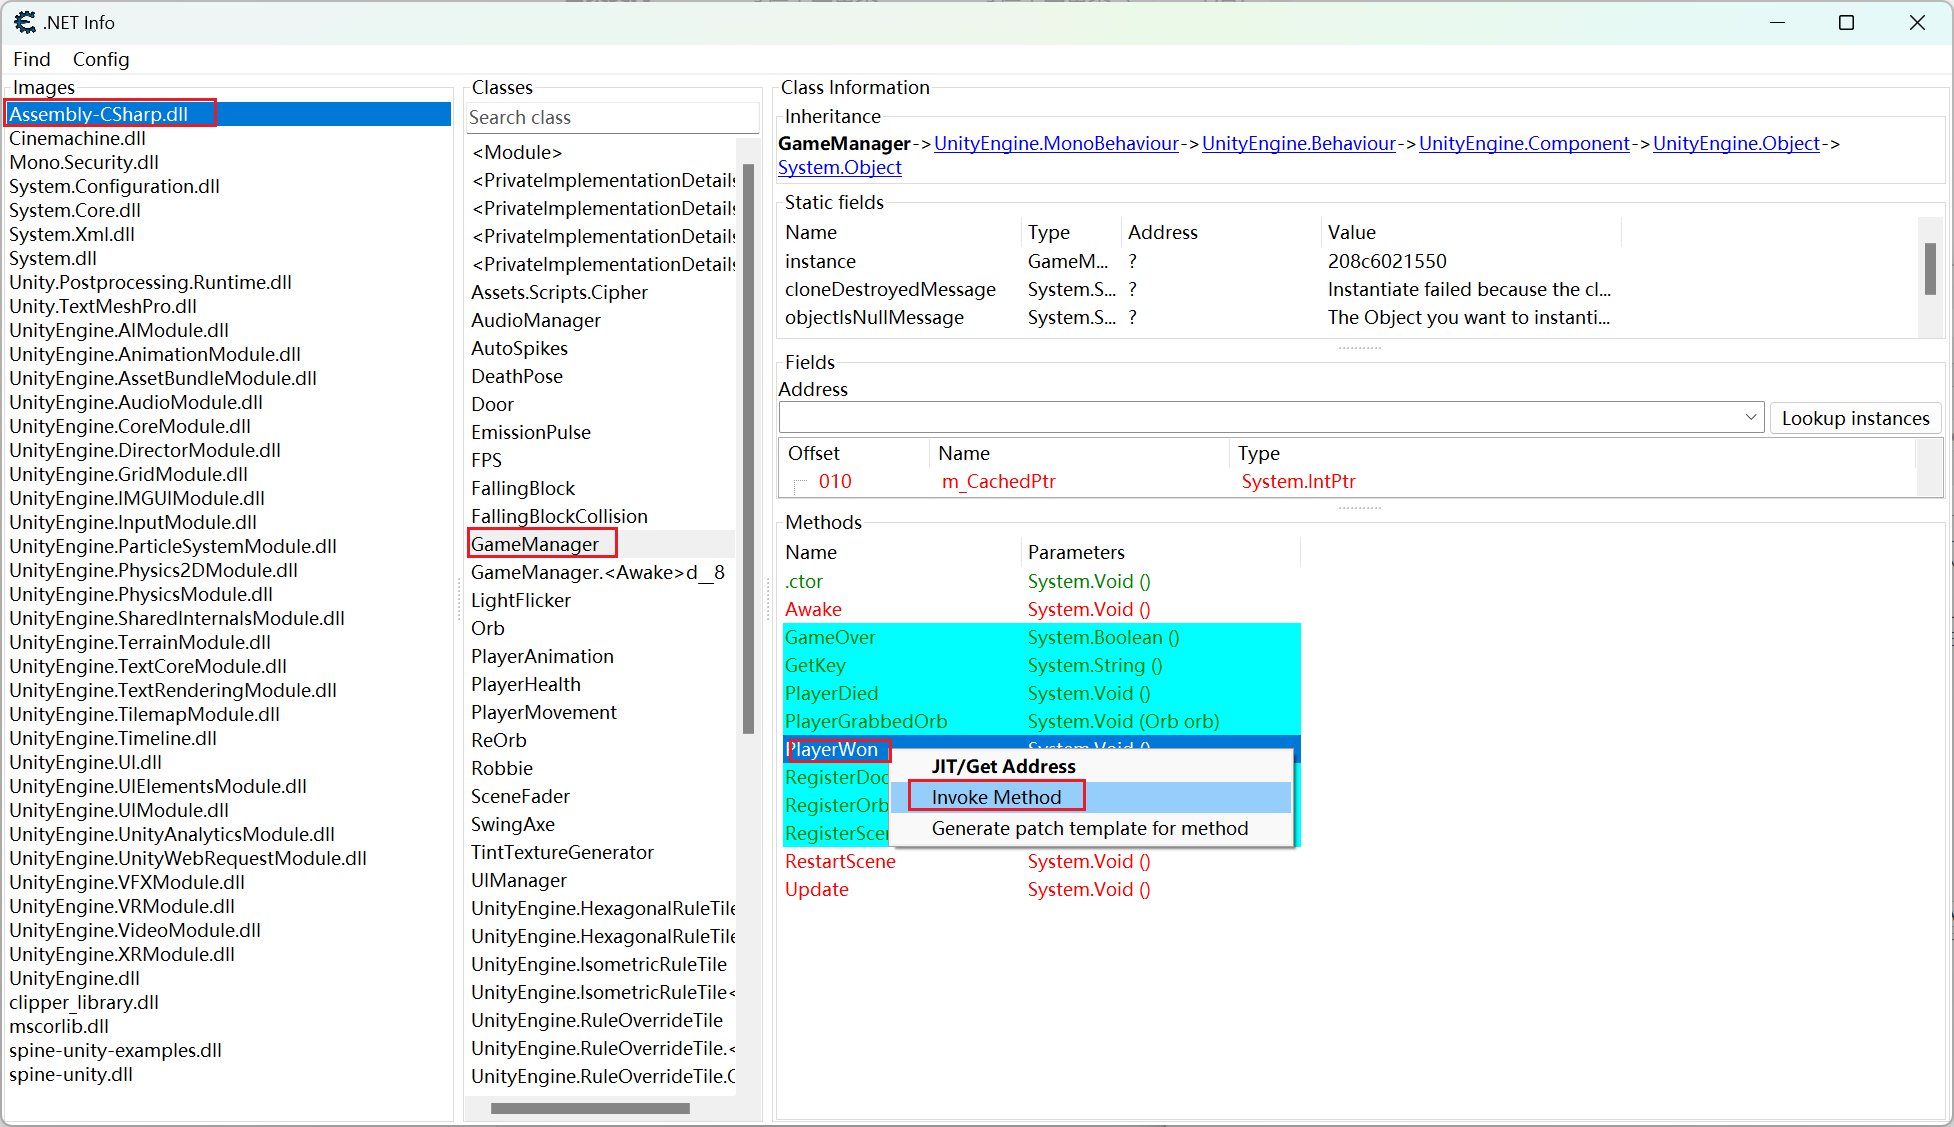Click Generate patch template for method
This screenshot has width=1954, height=1127.
click(1089, 828)
